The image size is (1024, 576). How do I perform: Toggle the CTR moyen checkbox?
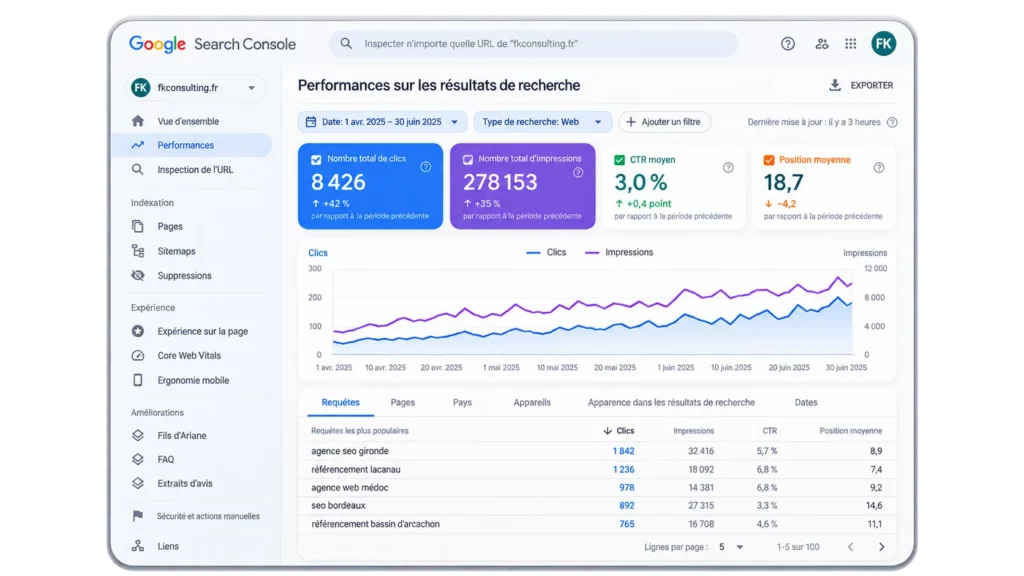619,160
